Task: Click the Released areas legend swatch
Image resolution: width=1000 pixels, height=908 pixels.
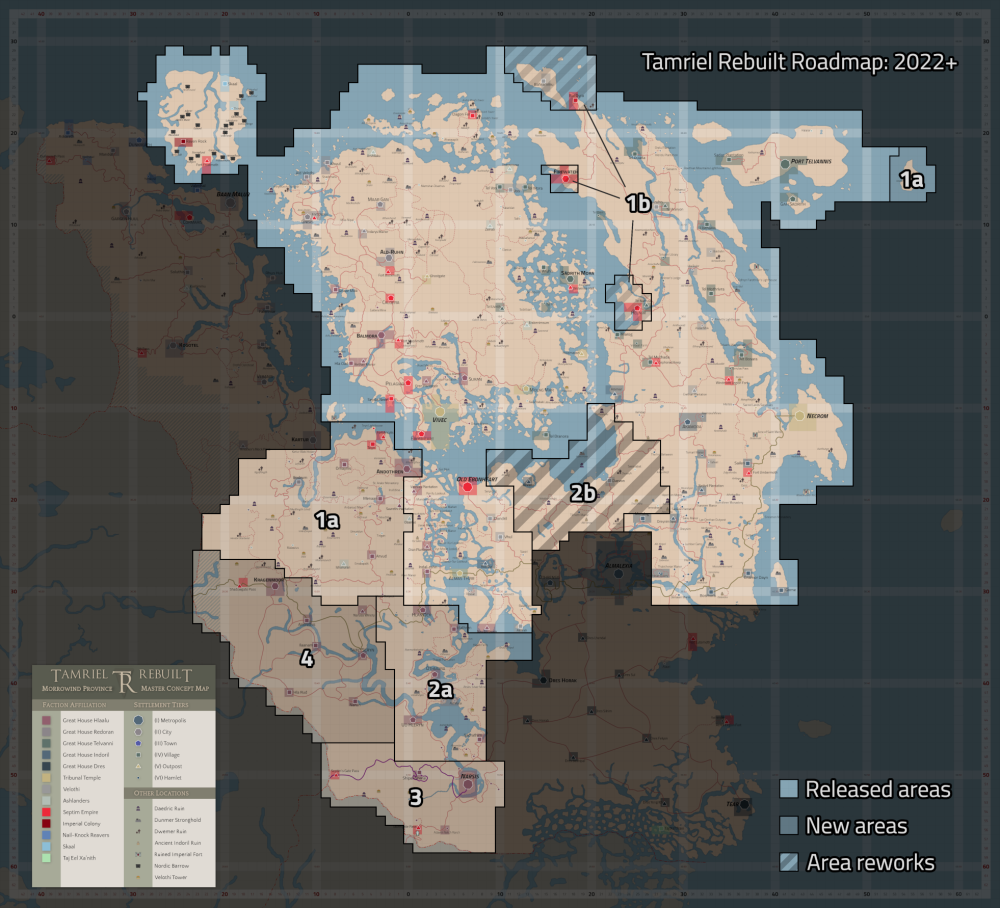Action: point(789,789)
